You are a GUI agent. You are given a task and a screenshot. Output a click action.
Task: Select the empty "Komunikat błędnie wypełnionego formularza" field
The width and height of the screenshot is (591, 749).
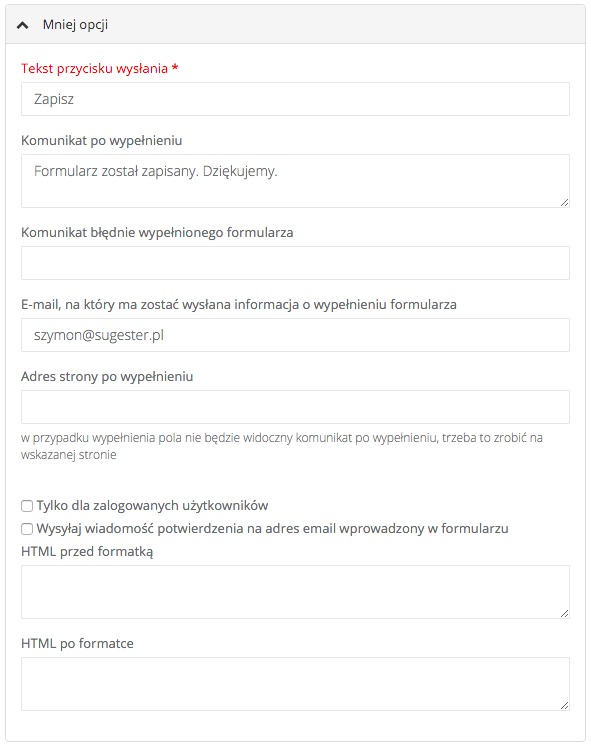pos(295,263)
